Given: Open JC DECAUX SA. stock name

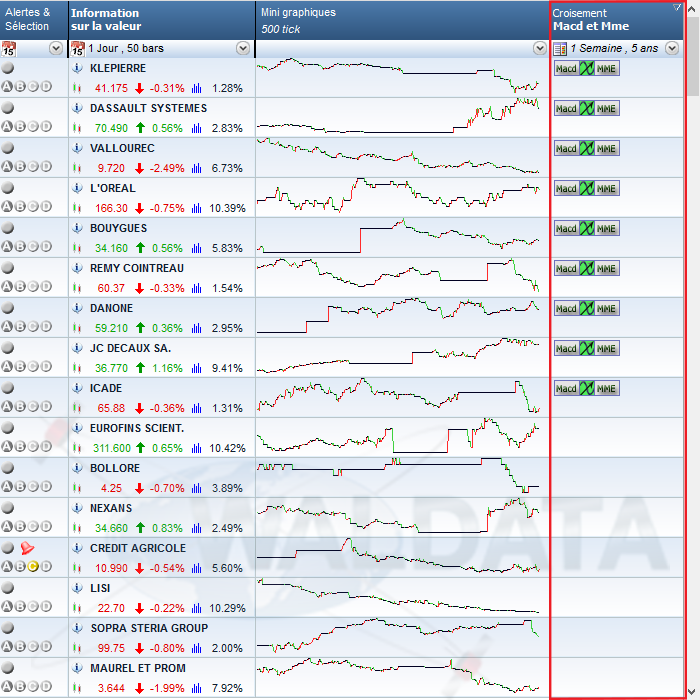Looking at the screenshot, I should [x=130, y=348].
